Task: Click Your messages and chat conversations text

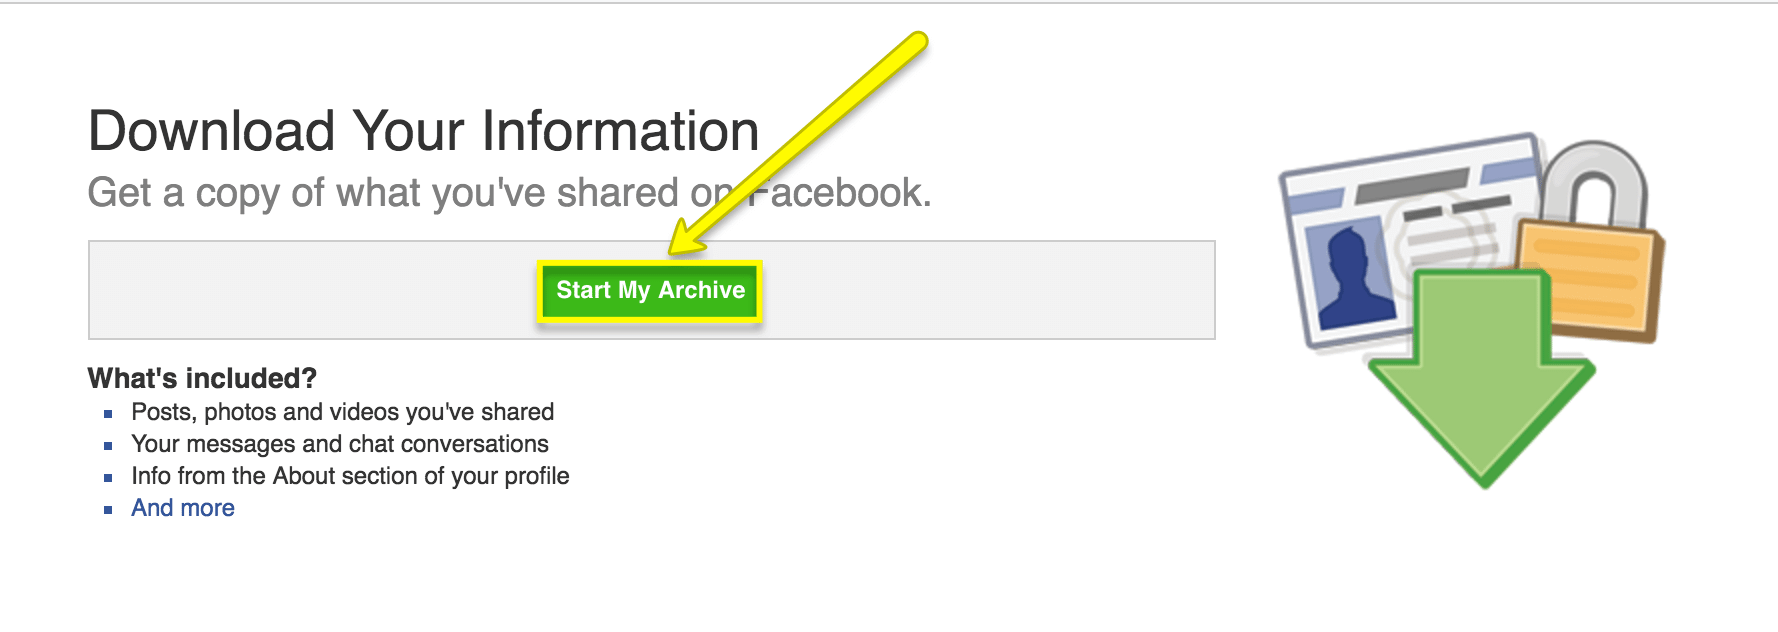Action: pos(339,444)
